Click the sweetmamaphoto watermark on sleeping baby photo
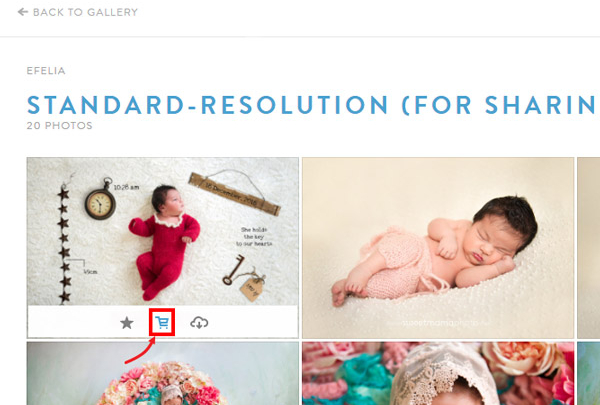 pyautogui.click(x=439, y=323)
